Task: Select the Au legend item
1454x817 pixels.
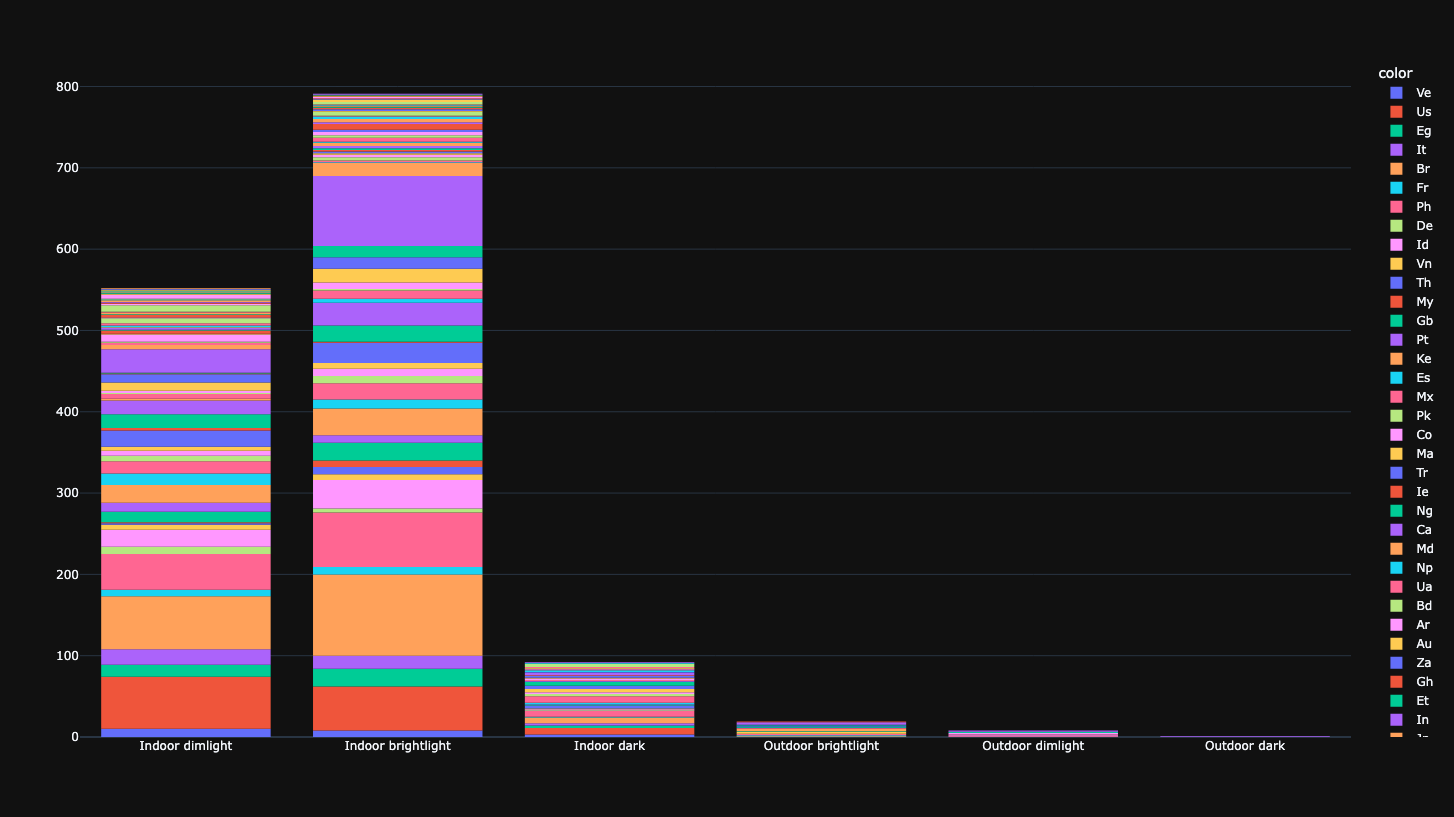Action: pos(1411,644)
